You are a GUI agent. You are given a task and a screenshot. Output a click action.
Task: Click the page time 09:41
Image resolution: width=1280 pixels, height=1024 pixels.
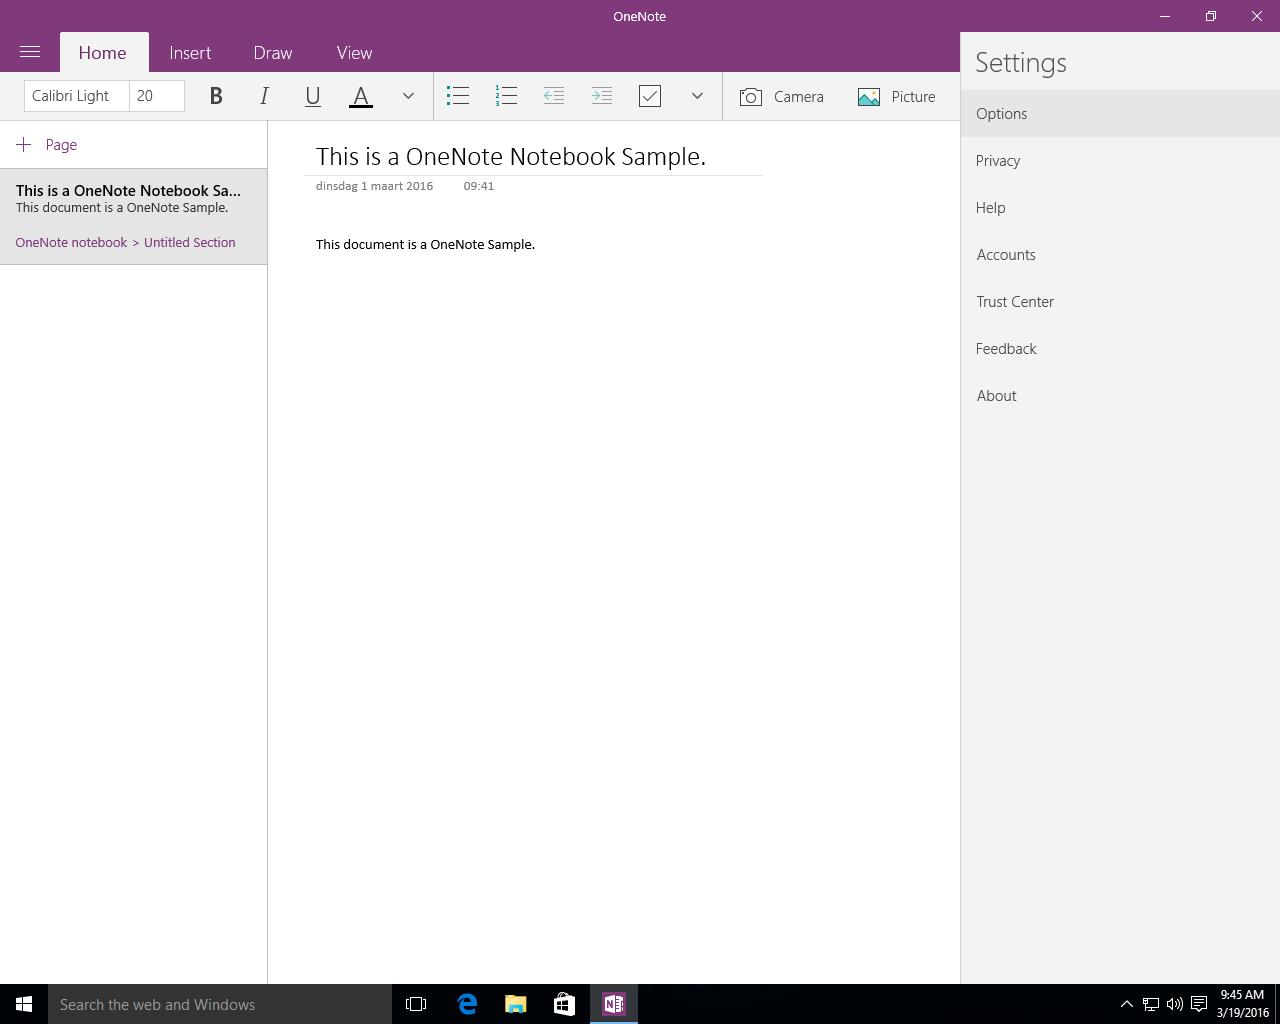tap(479, 186)
